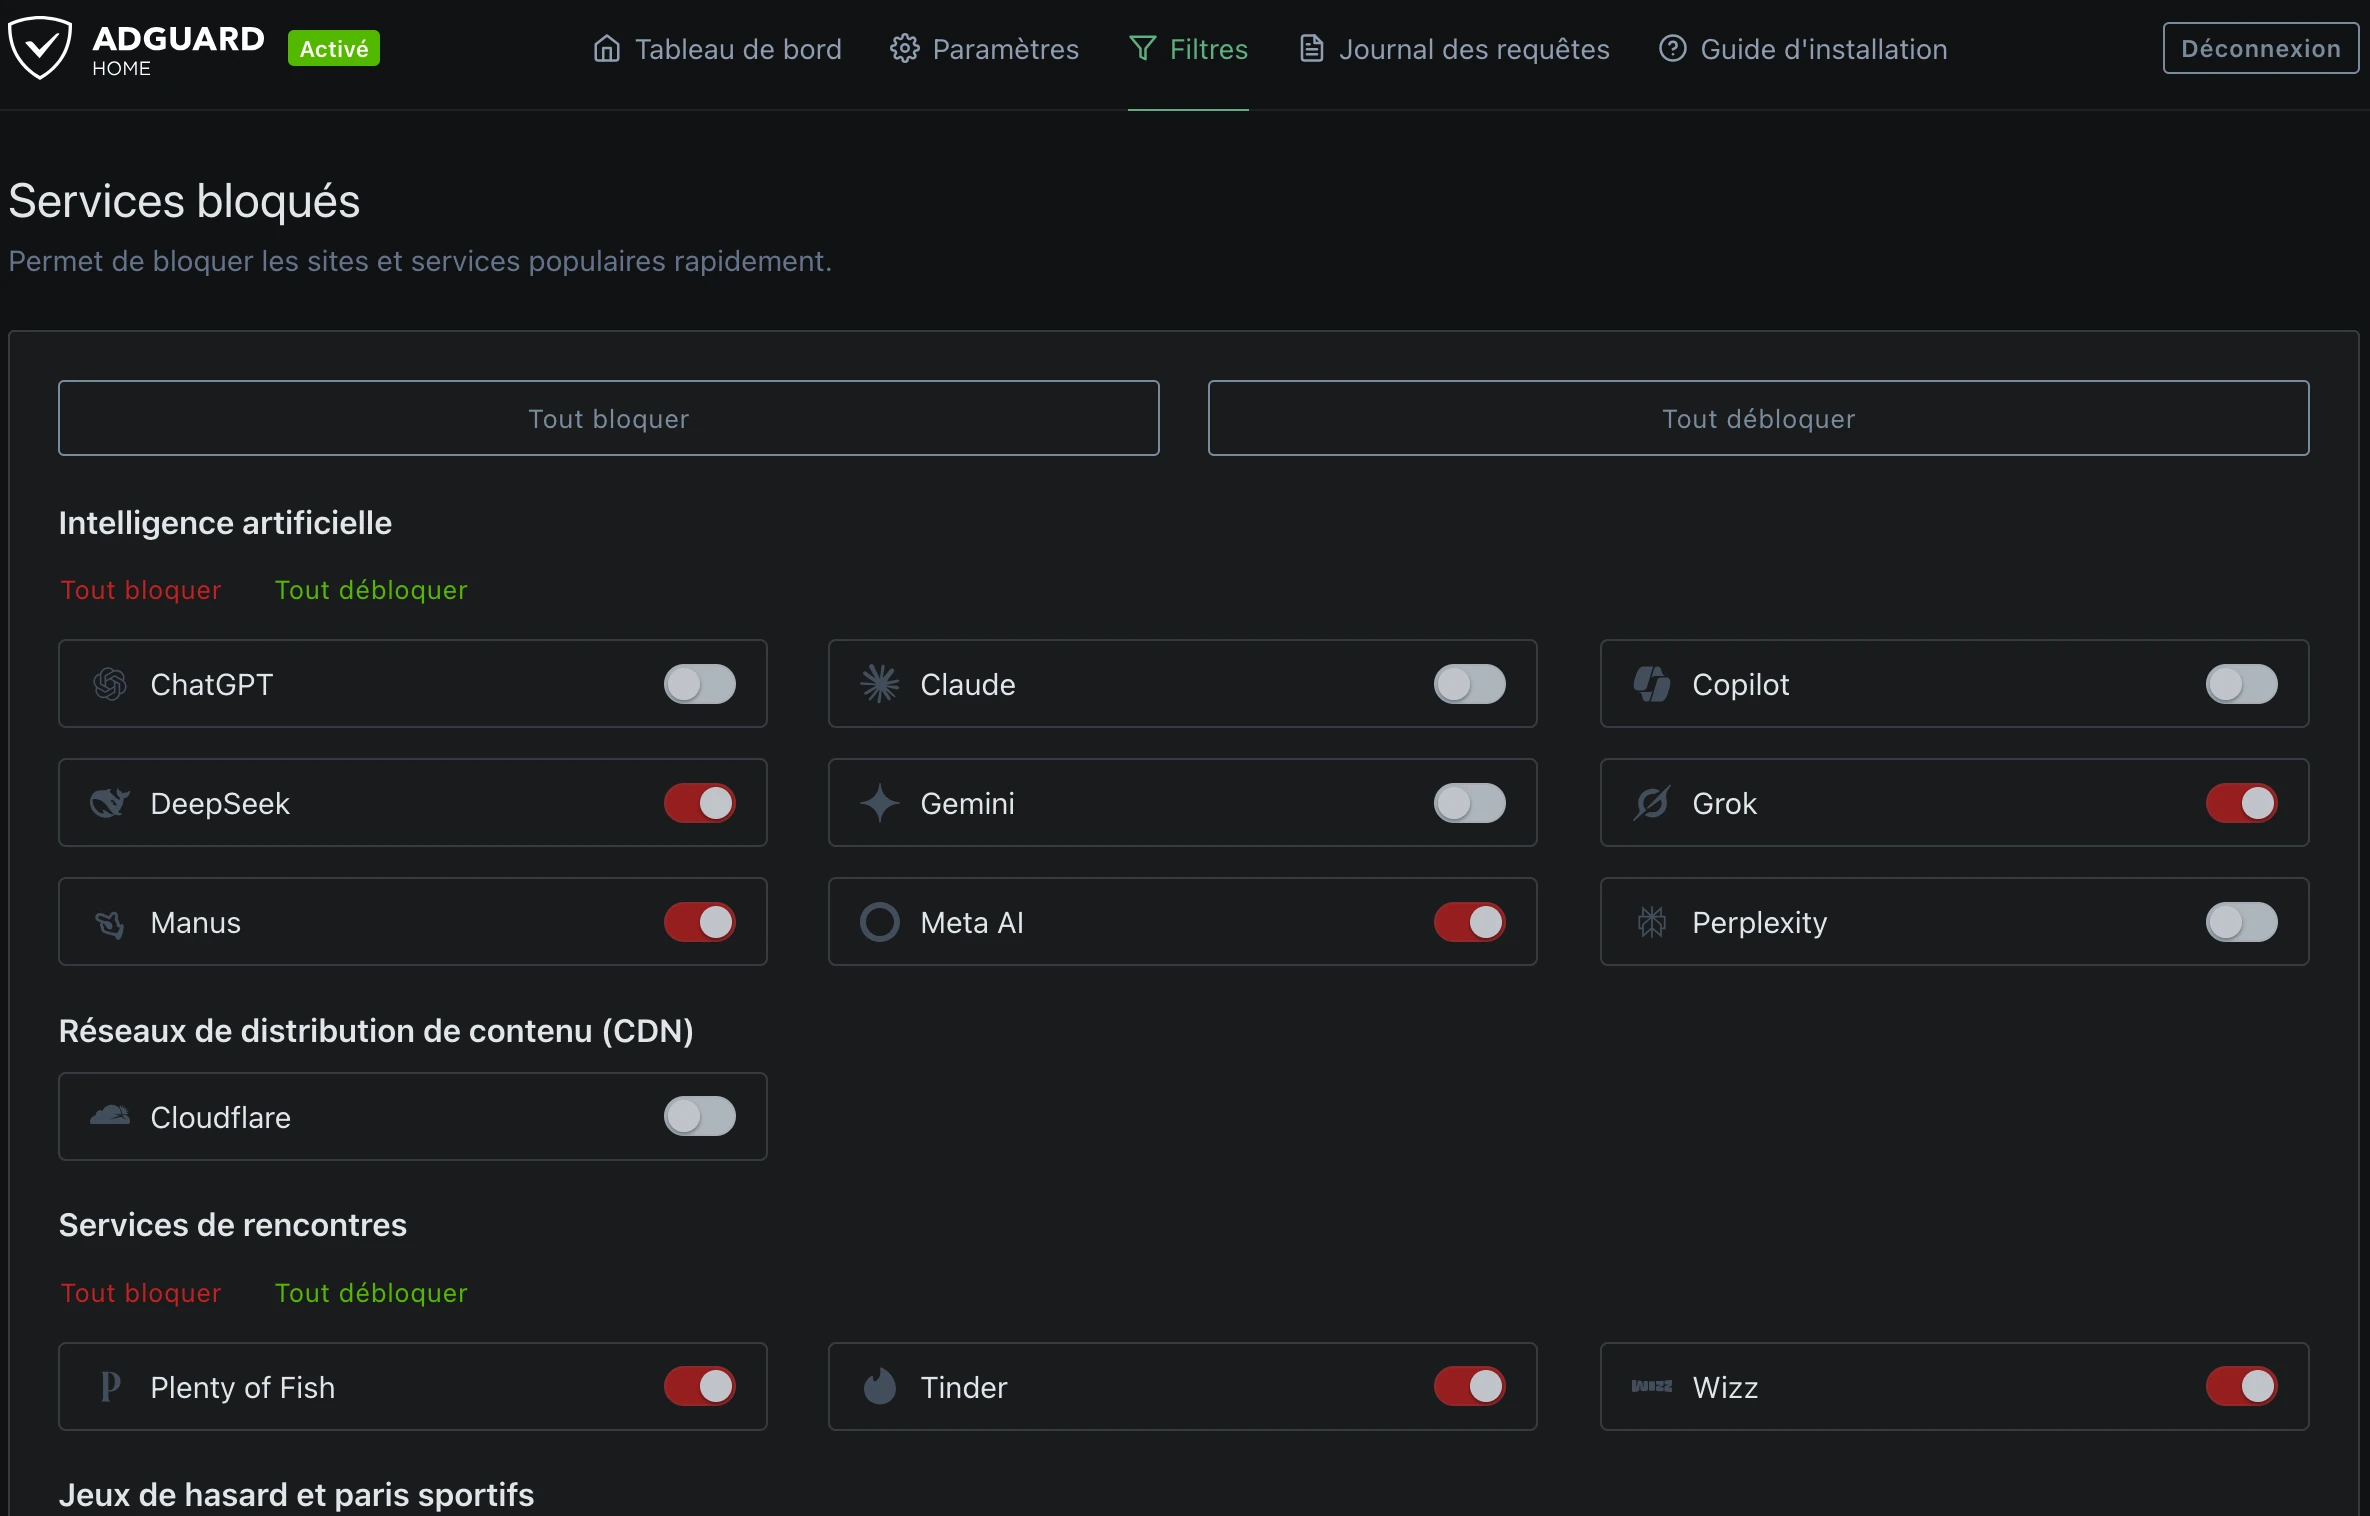This screenshot has width=2370, height=1516.
Task: Open the Filtres menu
Action: tap(1188, 49)
